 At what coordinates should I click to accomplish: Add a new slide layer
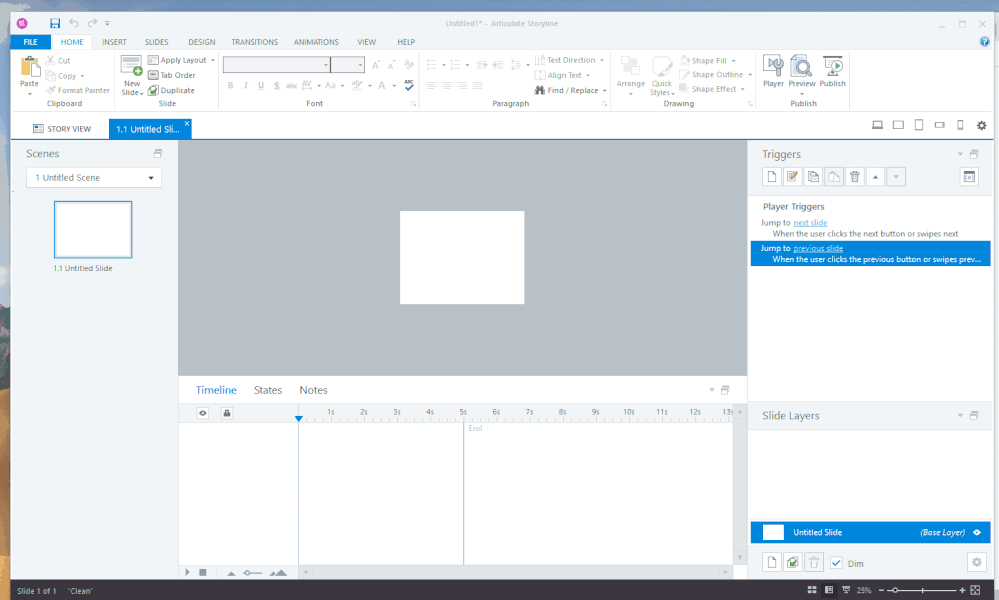[772, 563]
